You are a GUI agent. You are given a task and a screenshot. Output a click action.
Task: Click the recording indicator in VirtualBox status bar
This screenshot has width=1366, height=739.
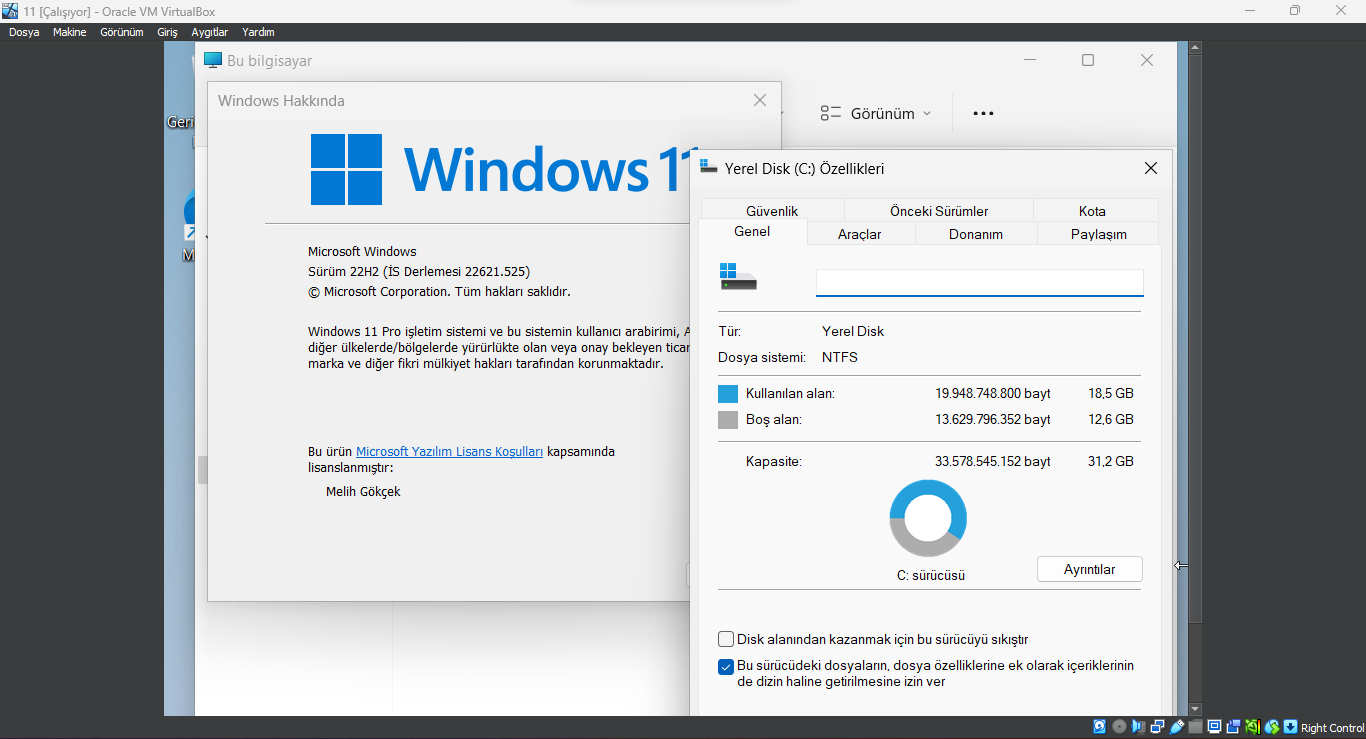[1234, 727]
